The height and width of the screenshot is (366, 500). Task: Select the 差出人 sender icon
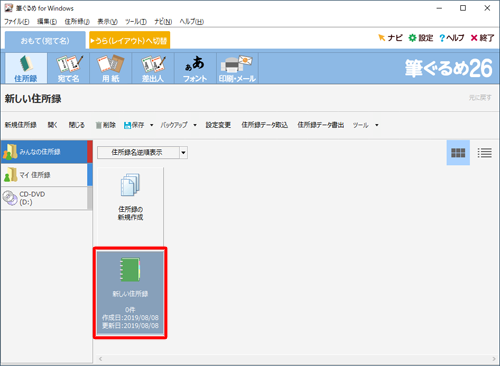(153, 68)
